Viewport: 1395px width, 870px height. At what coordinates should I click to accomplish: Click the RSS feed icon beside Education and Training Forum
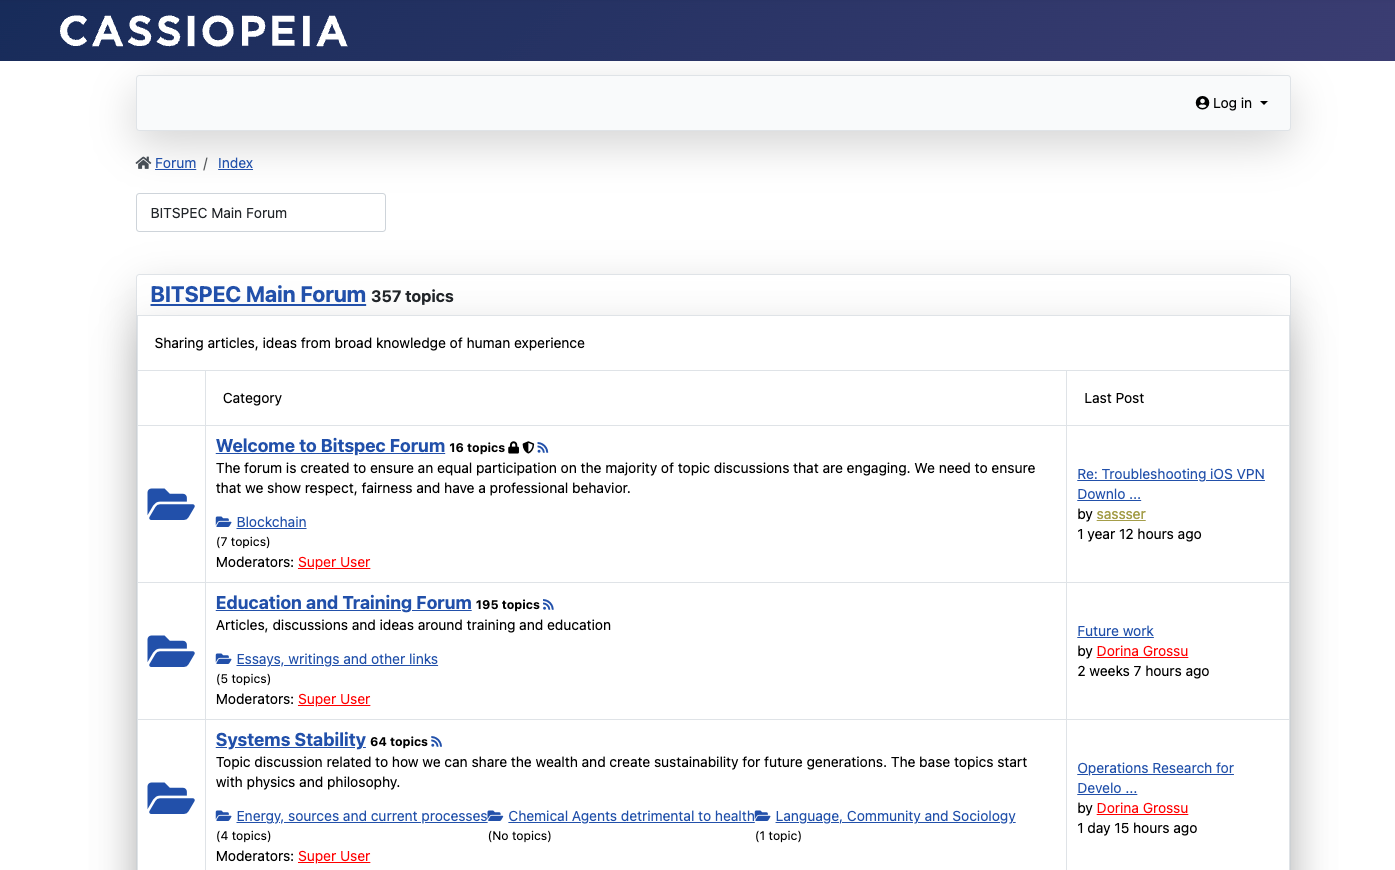(x=548, y=605)
